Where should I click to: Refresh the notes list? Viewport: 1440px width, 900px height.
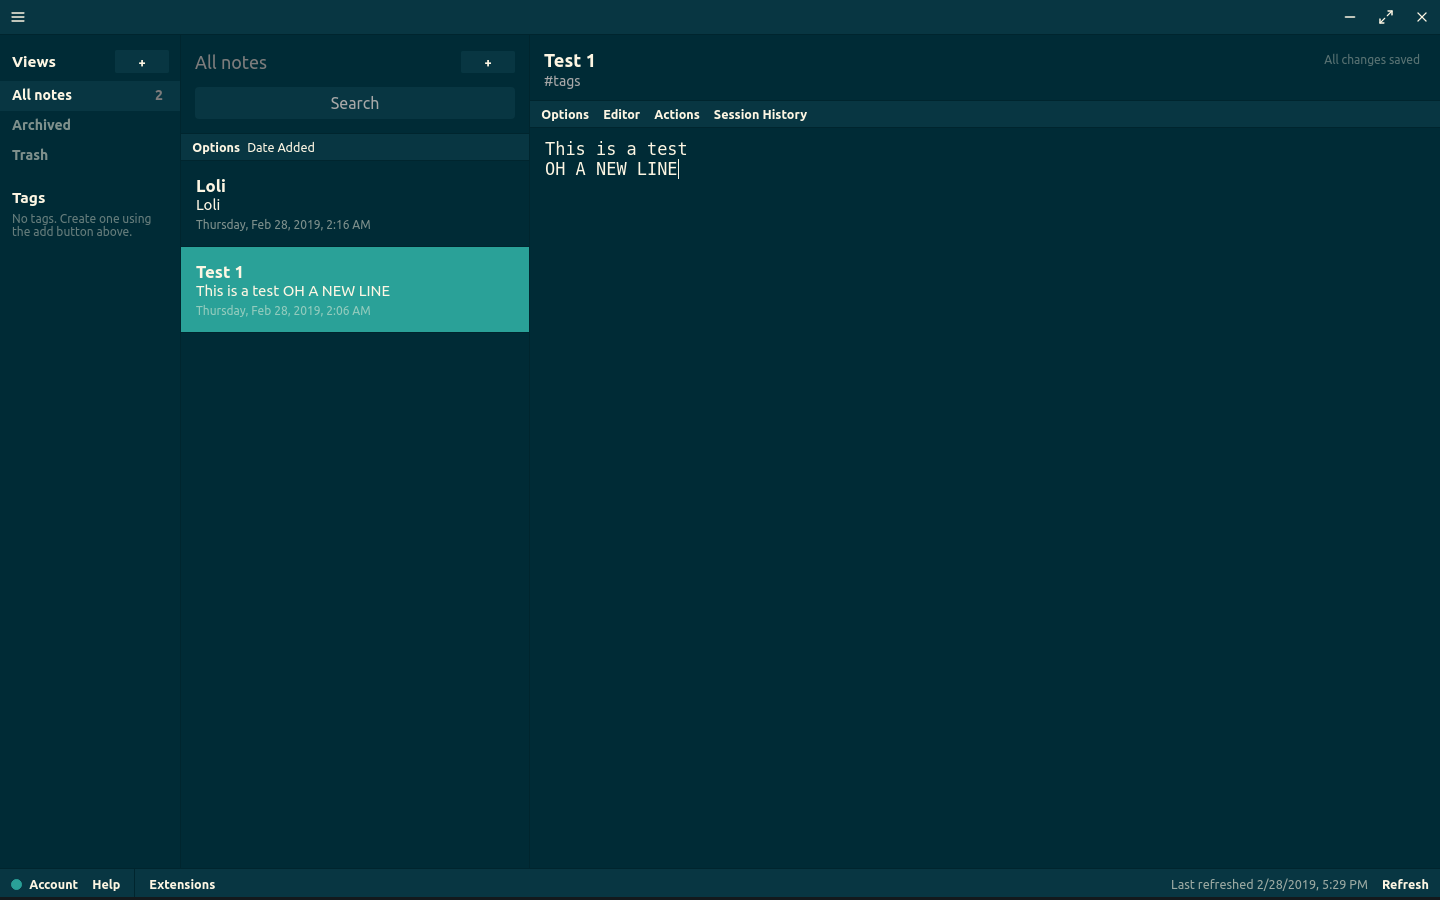pos(1405,884)
